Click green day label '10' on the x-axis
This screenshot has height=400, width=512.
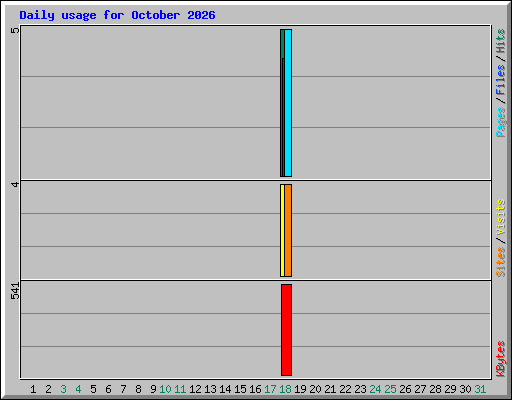(165, 389)
